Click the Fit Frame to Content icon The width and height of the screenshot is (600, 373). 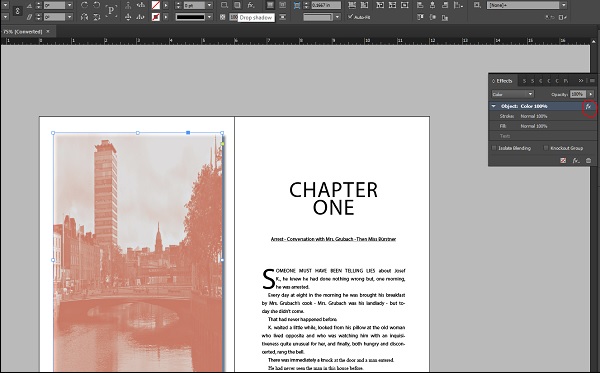pos(392,5)
